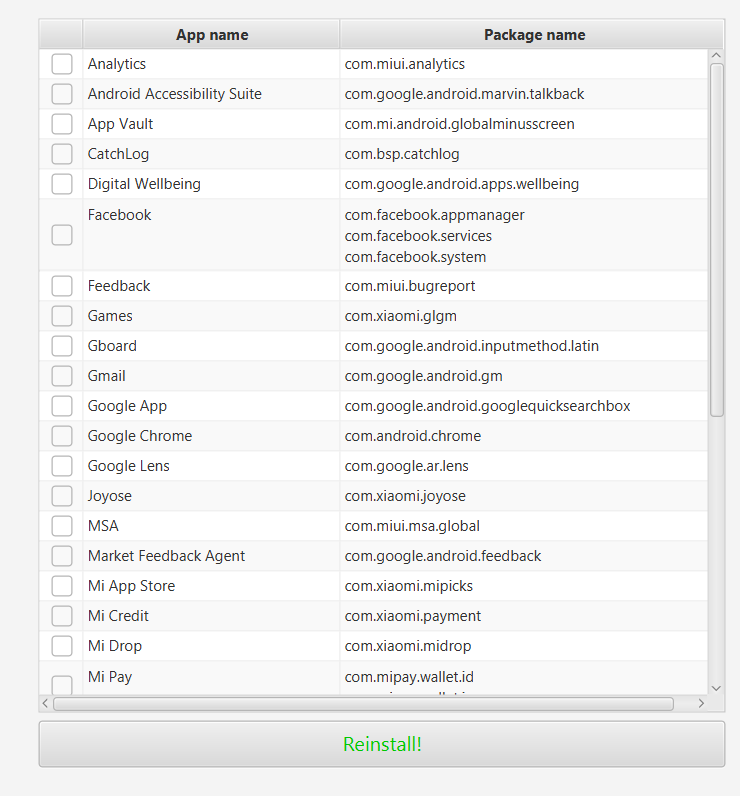The height and width of the screenshot is (796, 740).
Task: Select the com.xiaomi.midrop cell
Action: click(x=523, y=645)
